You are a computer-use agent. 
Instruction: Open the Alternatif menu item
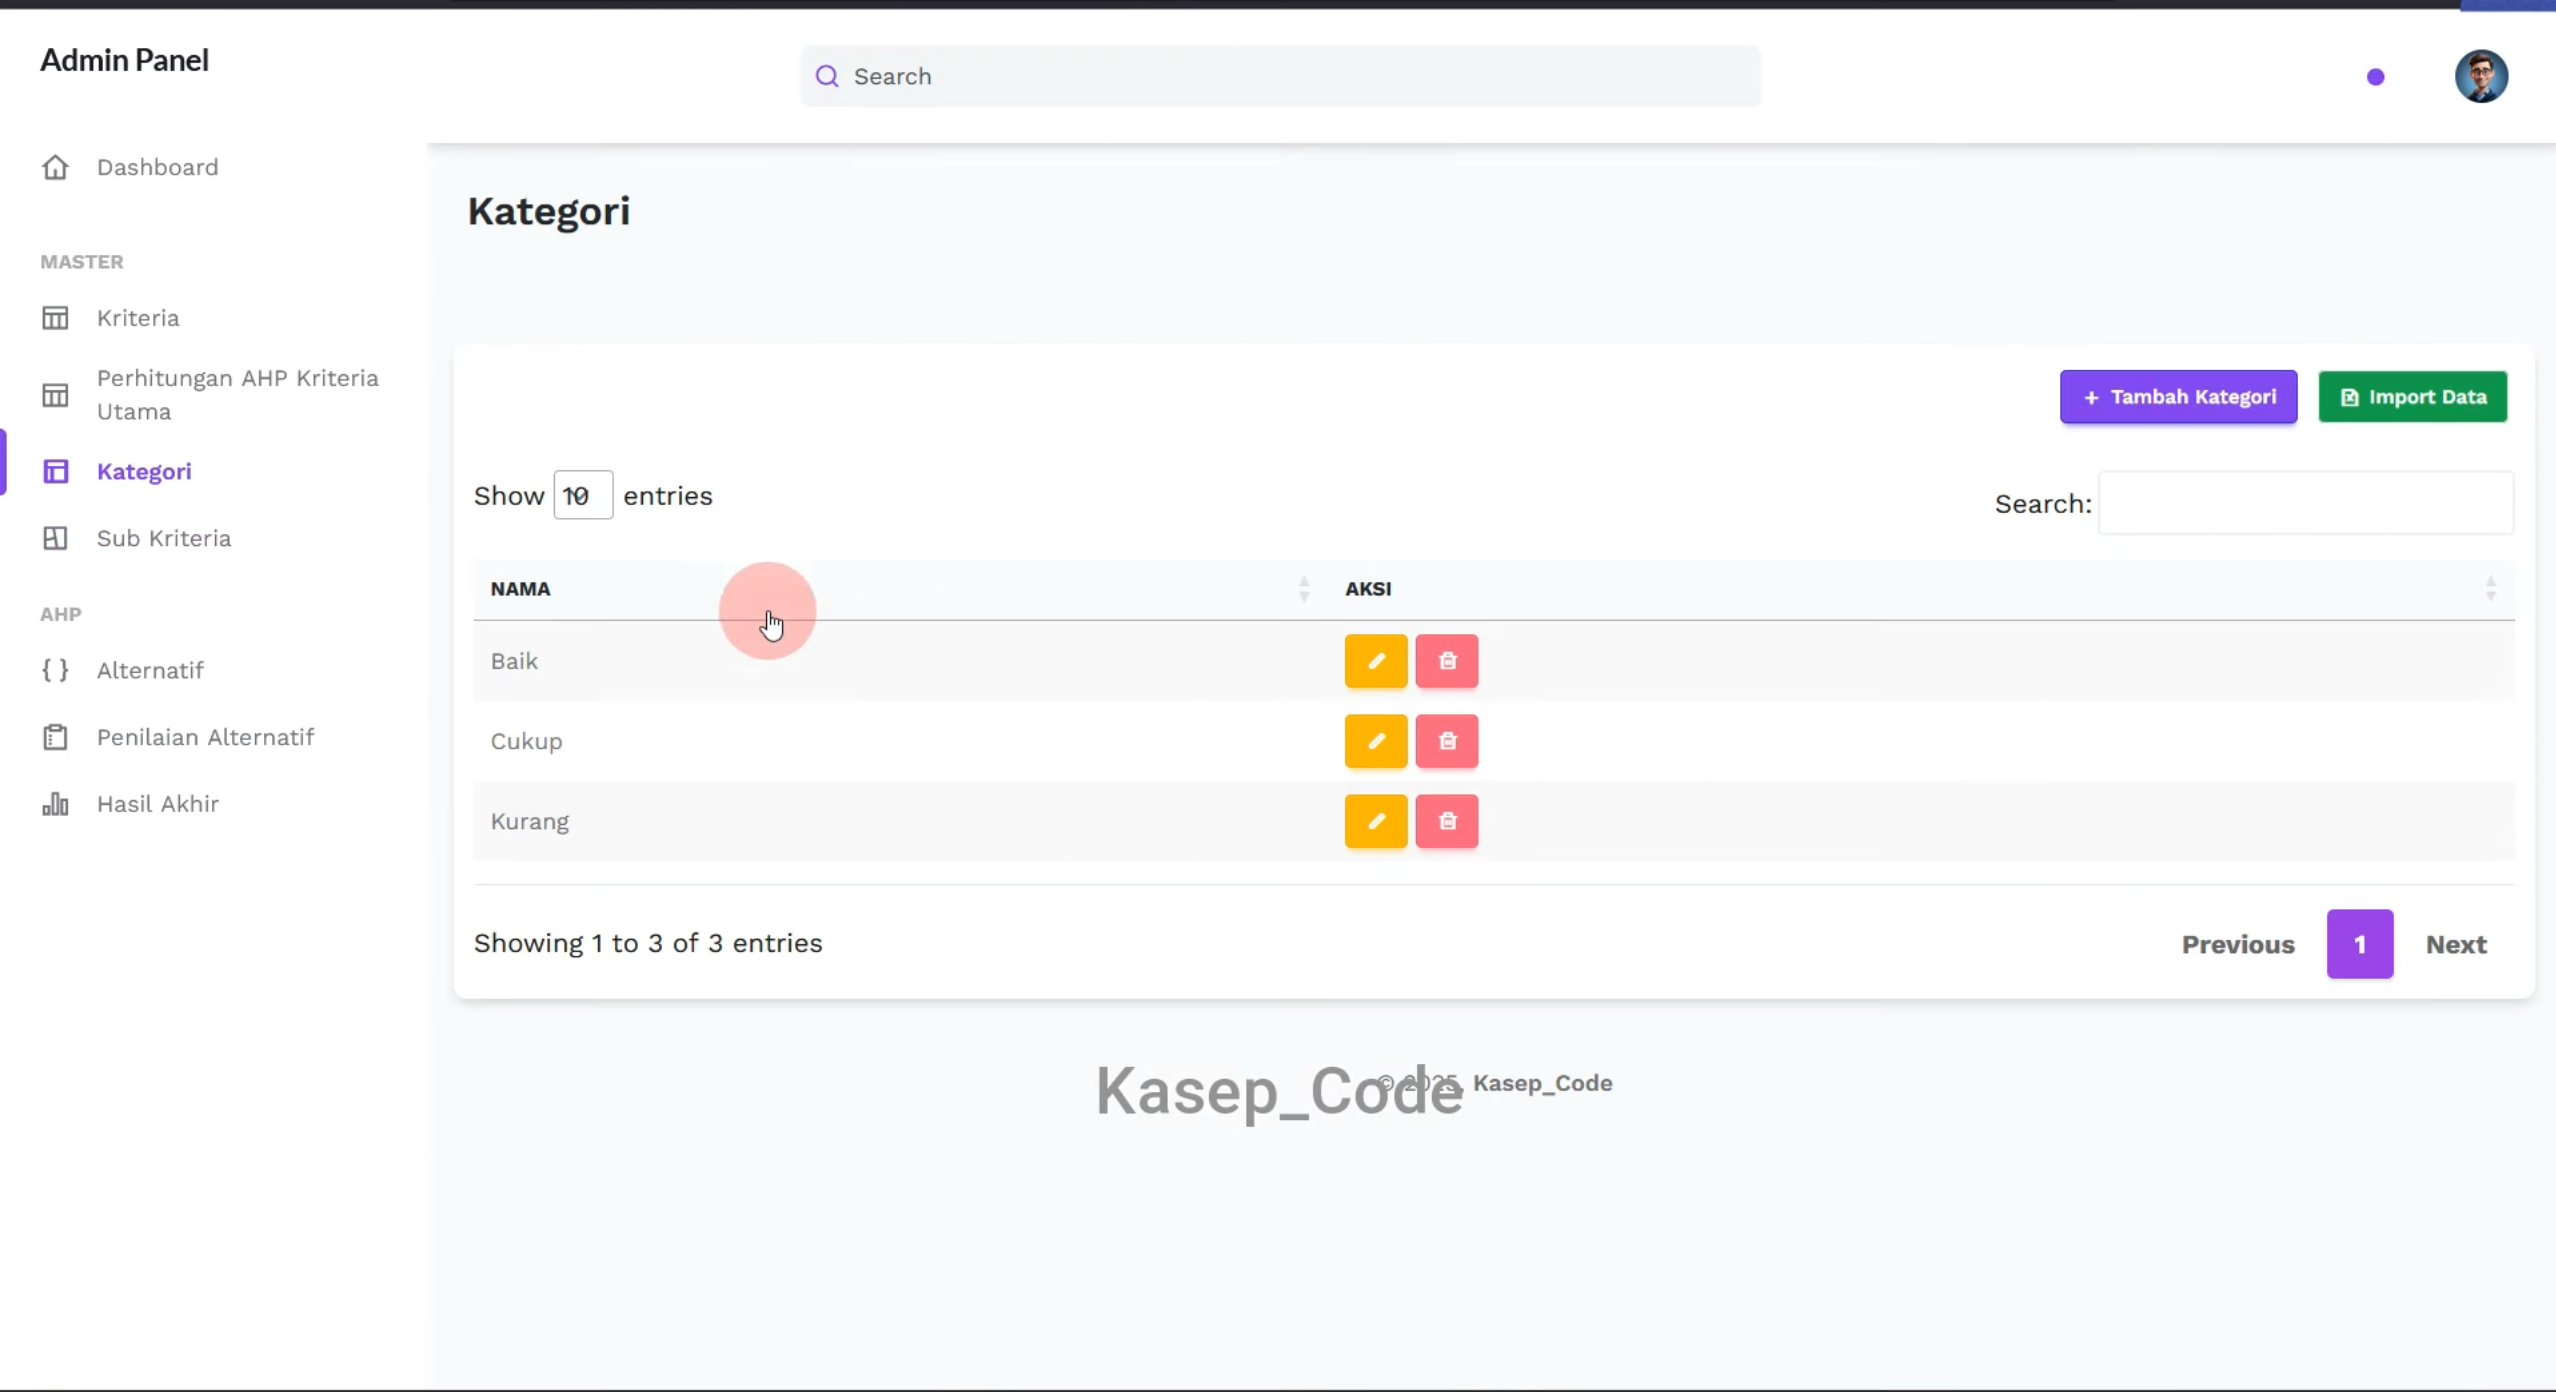click(150, 670)
